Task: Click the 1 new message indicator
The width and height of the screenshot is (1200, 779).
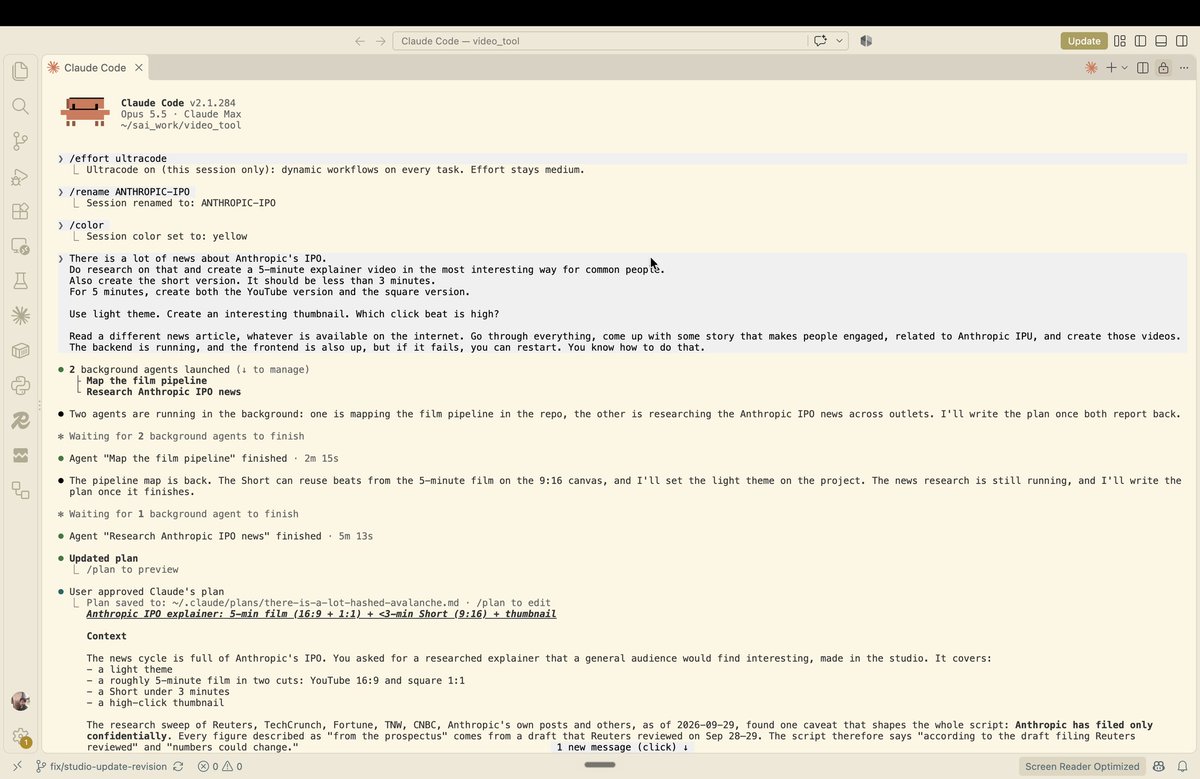Action: [622, 747]
